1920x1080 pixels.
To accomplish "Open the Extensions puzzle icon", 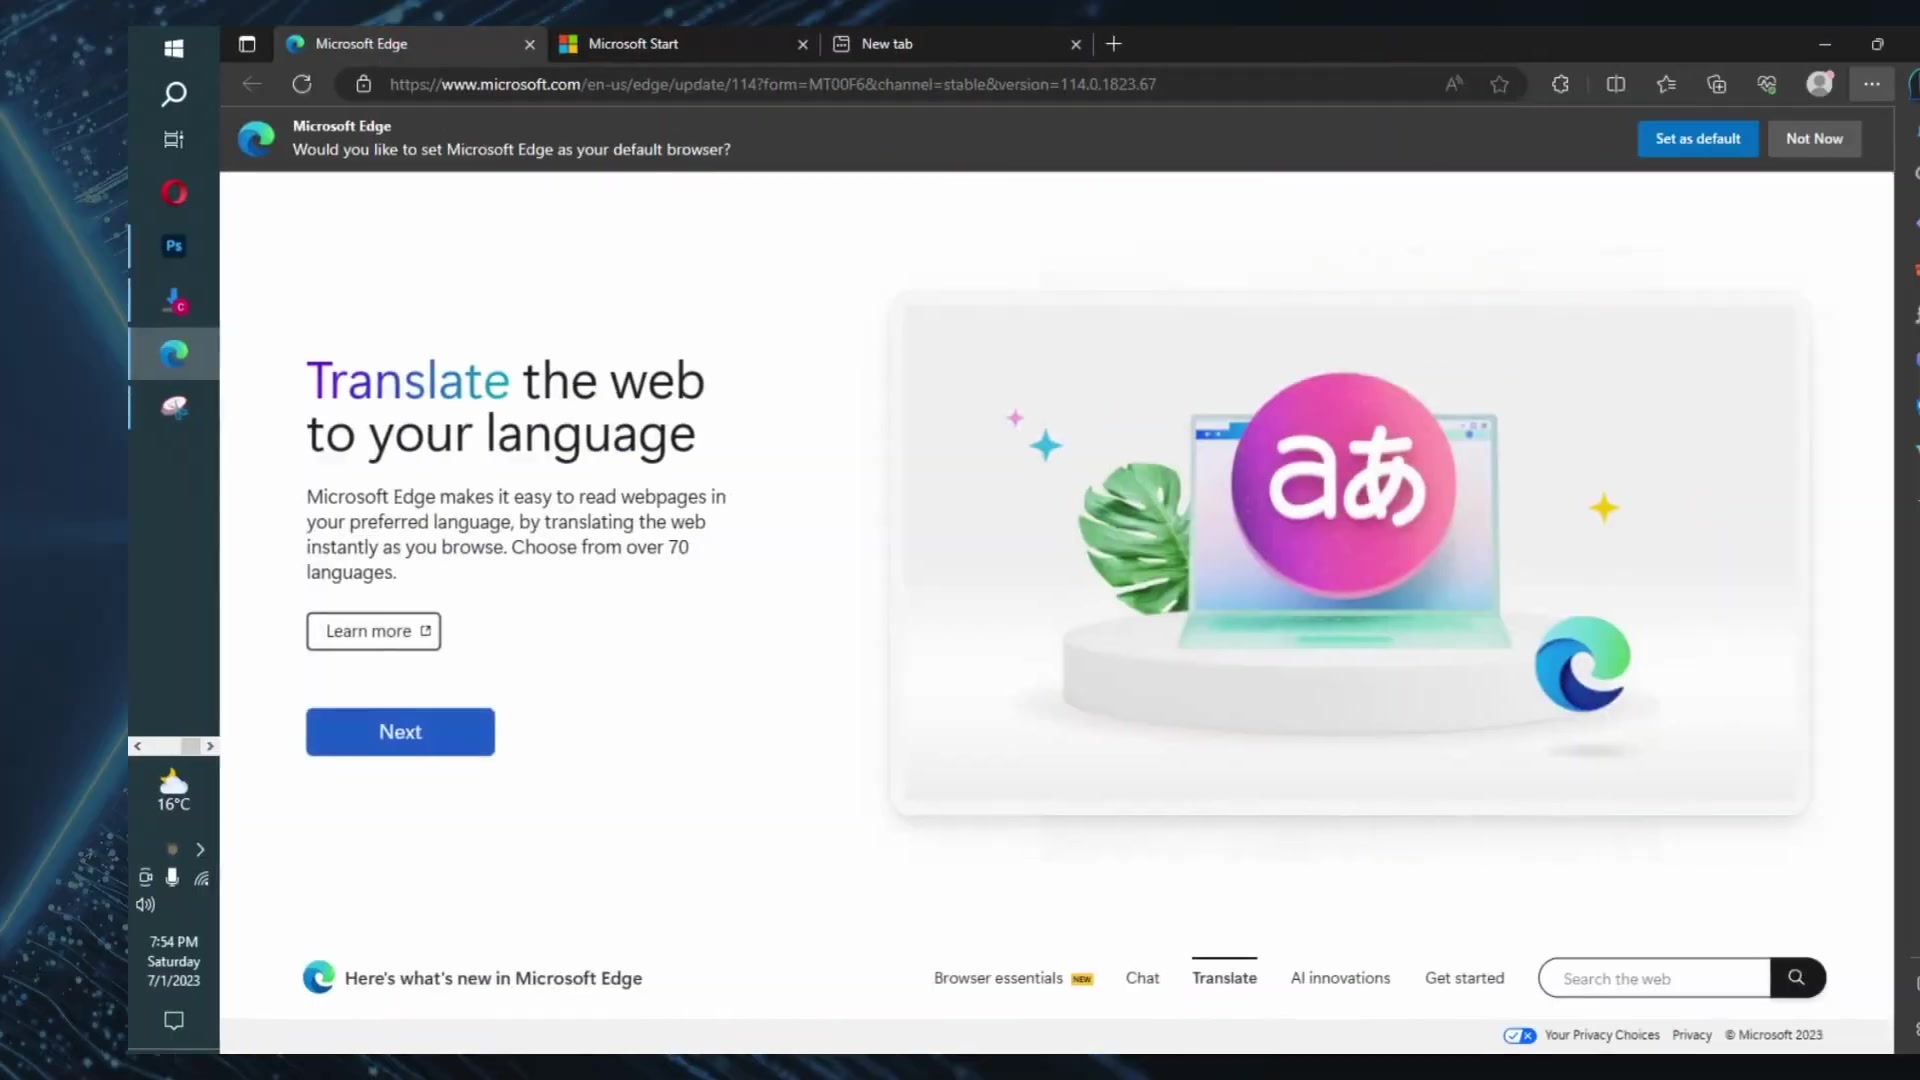I will 1560,84.
